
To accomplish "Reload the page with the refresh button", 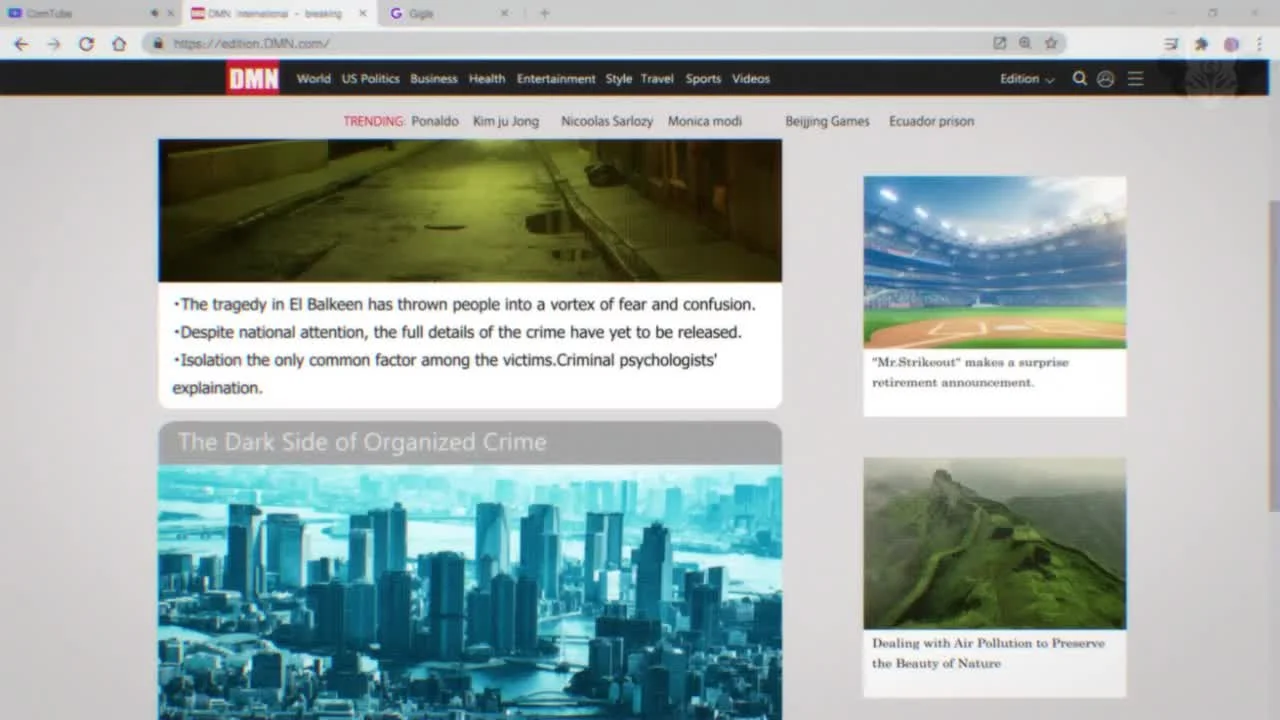I will click(x=86, y=44).
